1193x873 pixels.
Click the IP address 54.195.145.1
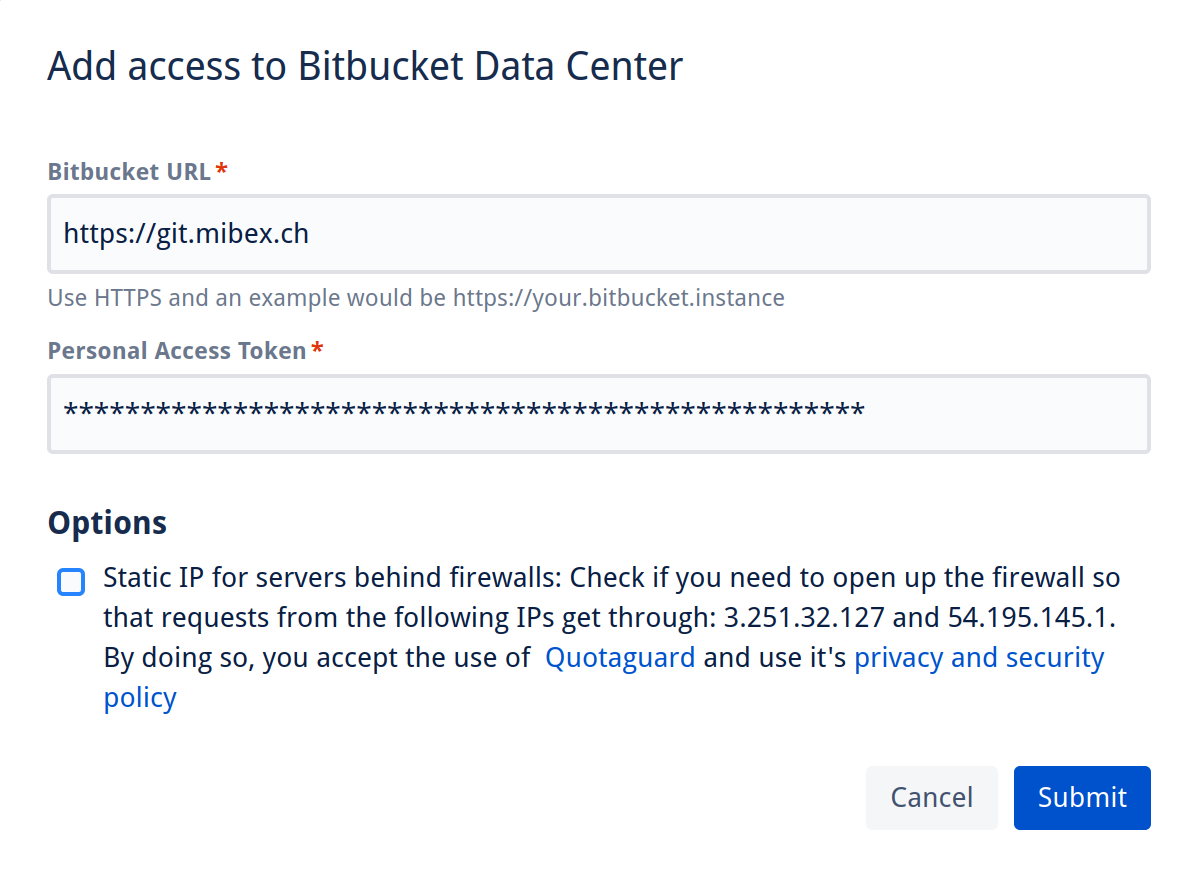pos(1030,618)
